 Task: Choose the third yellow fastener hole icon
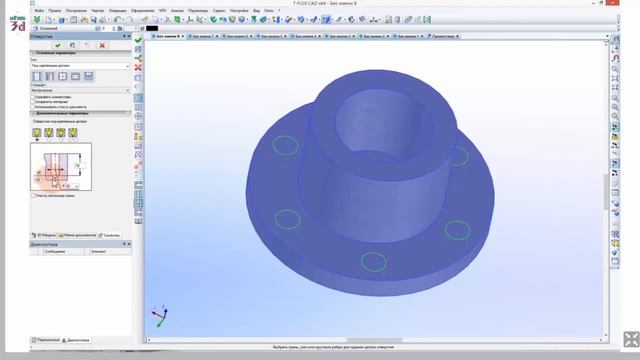click(61, 132)
